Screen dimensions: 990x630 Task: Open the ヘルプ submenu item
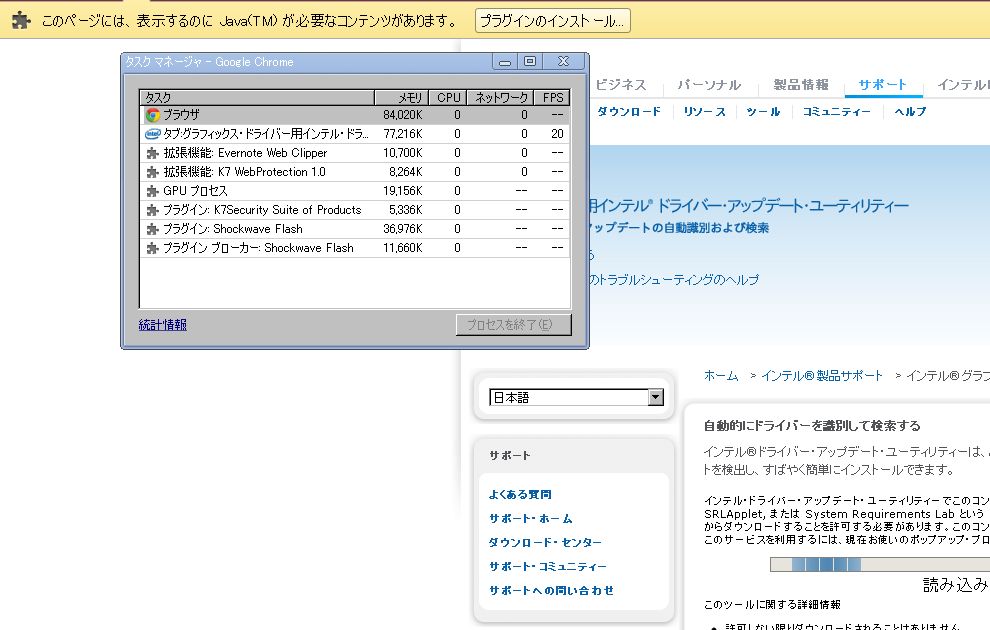910,112
